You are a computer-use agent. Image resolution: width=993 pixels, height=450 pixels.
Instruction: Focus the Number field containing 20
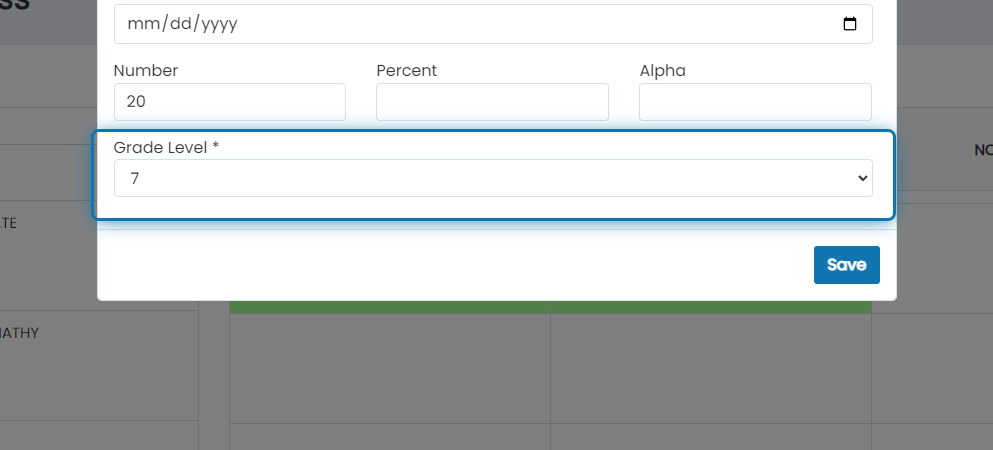pyautogui.click(x=230, y=102)
